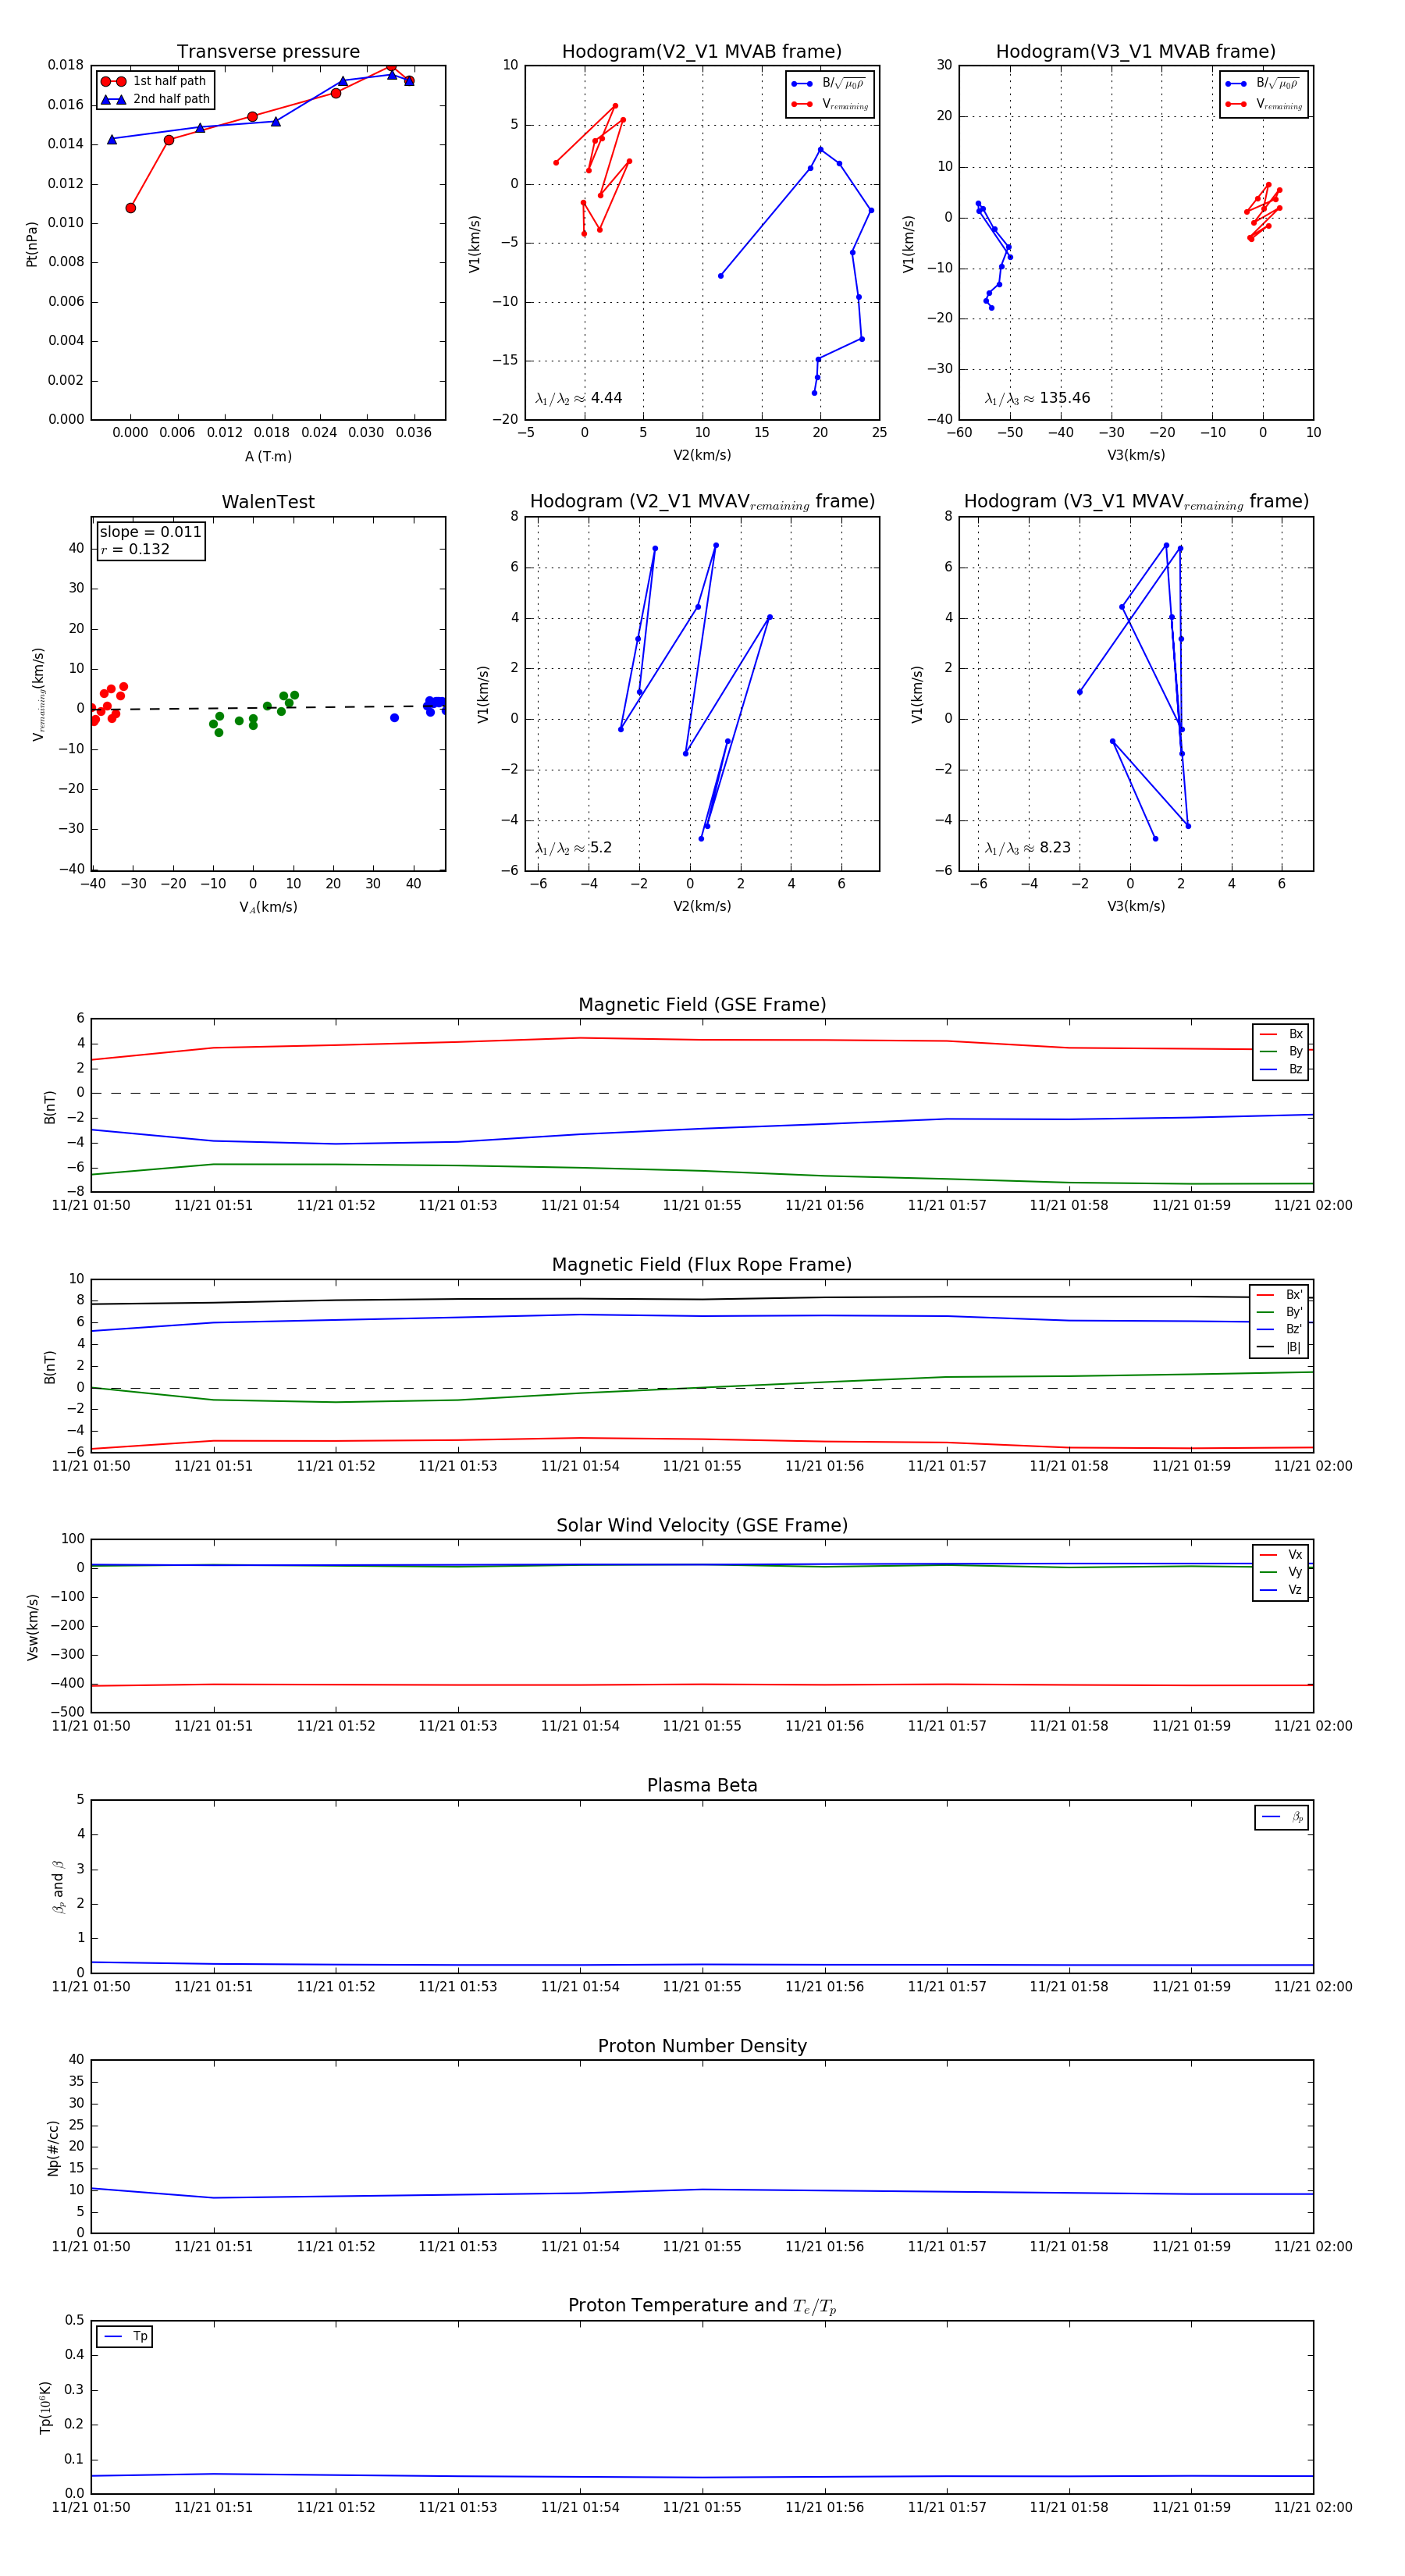Image resolution: width=1405 pixels, height=2576 pixels.
Task: Click 'r = 0.132' annotation
Action: tap(135, 549)
